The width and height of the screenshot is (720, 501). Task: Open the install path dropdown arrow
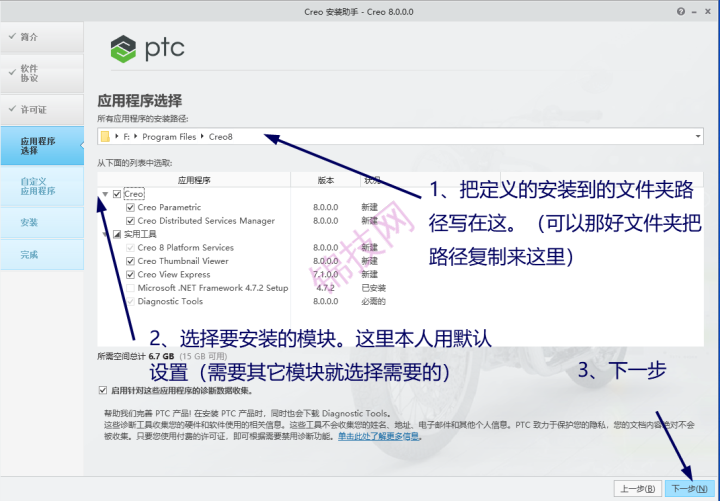click(698, 136)
